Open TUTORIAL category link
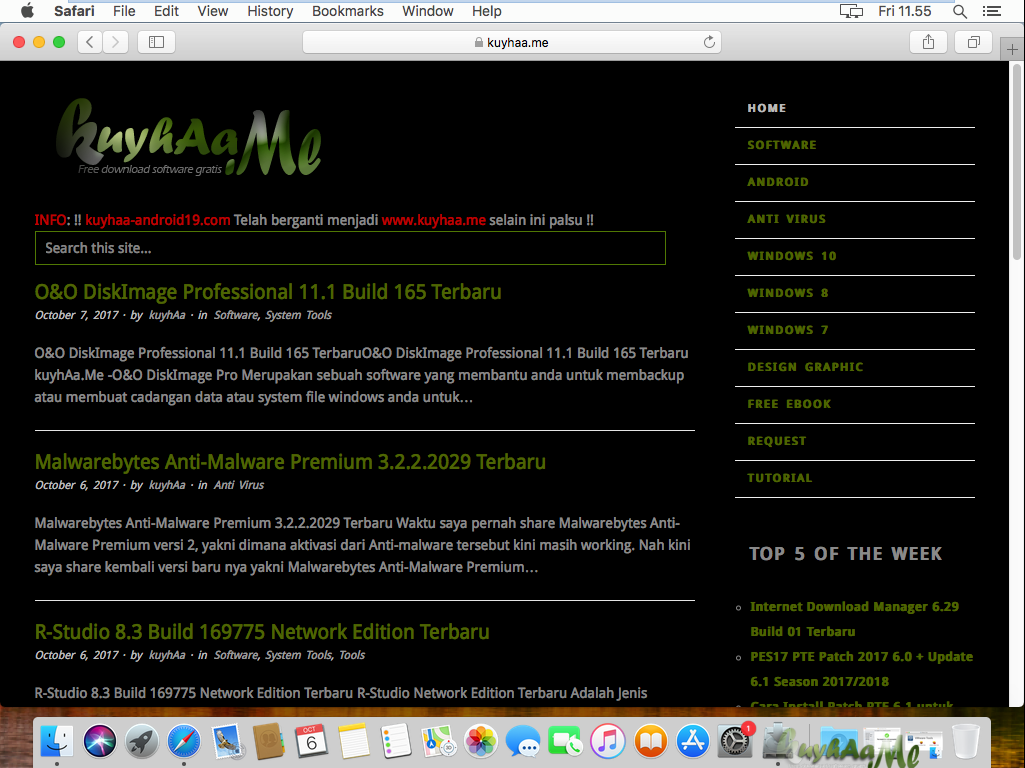The width and height of the screenshot is (1025, 768). tap(780, 478)
